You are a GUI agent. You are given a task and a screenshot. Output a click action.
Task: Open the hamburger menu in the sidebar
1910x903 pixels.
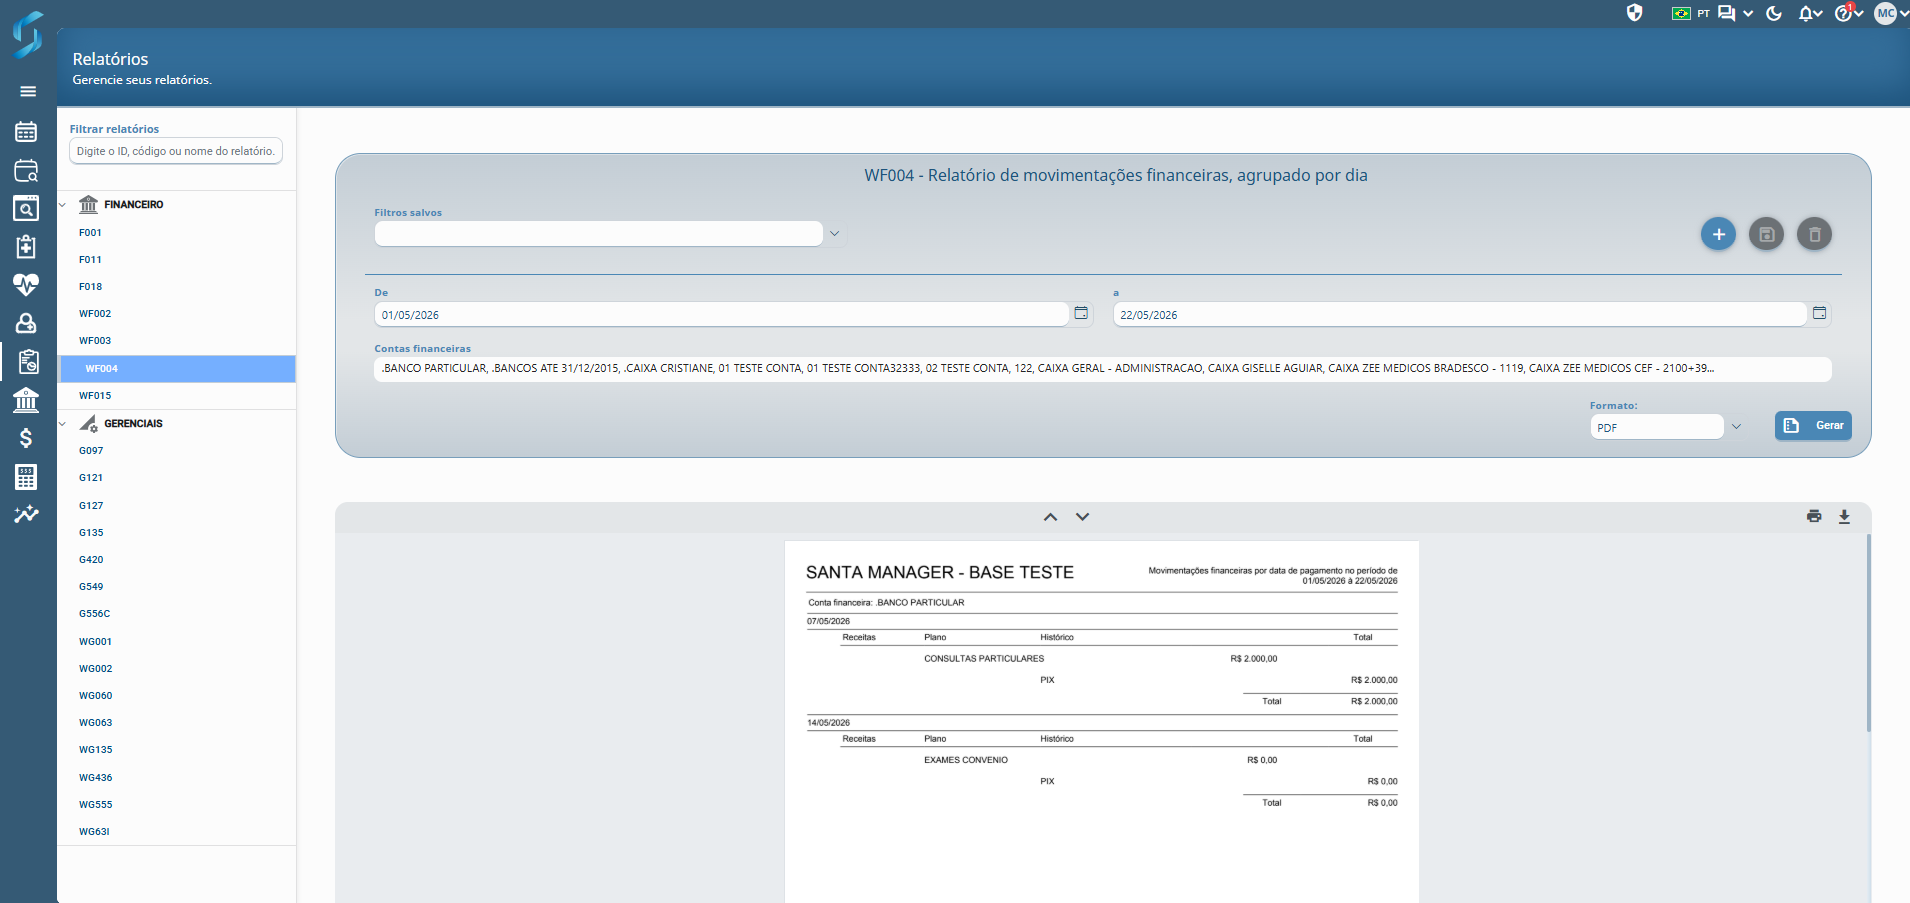(28, 91)
